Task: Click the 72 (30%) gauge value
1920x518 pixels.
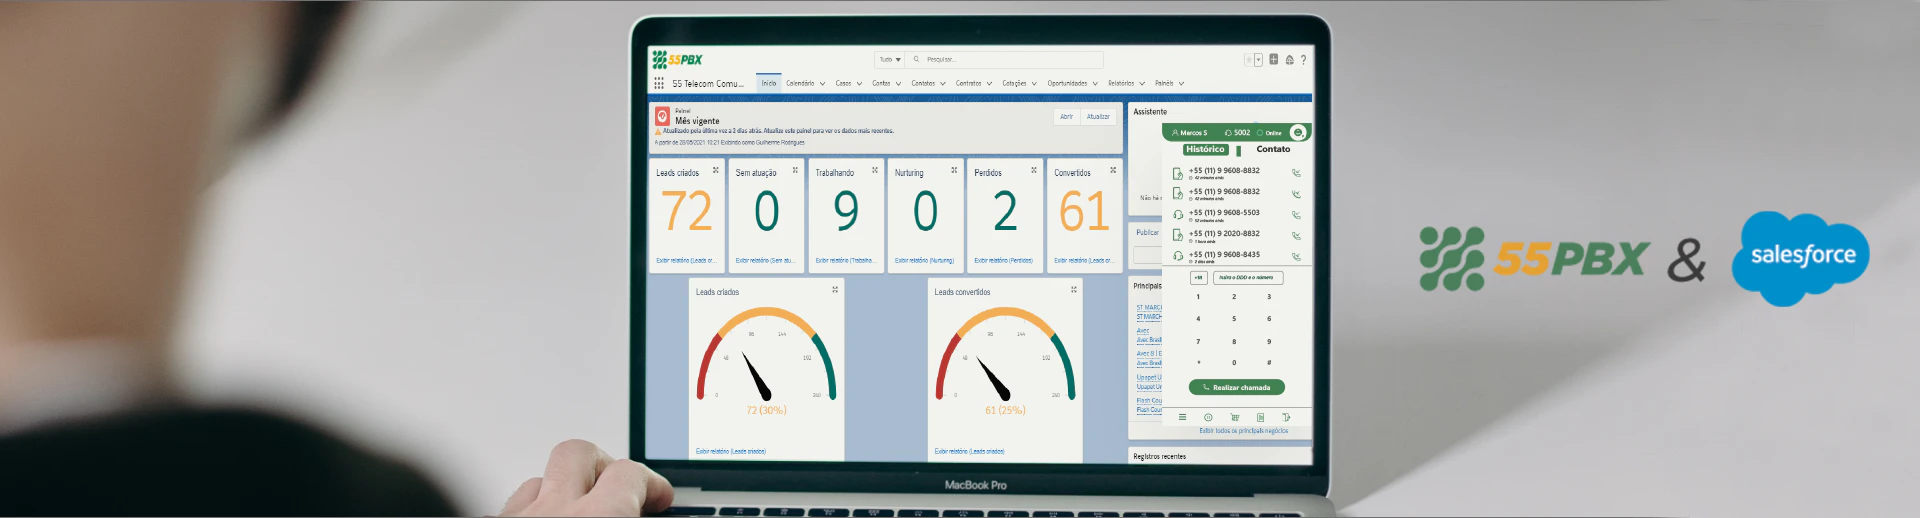Action: click(x=766, y=410)
